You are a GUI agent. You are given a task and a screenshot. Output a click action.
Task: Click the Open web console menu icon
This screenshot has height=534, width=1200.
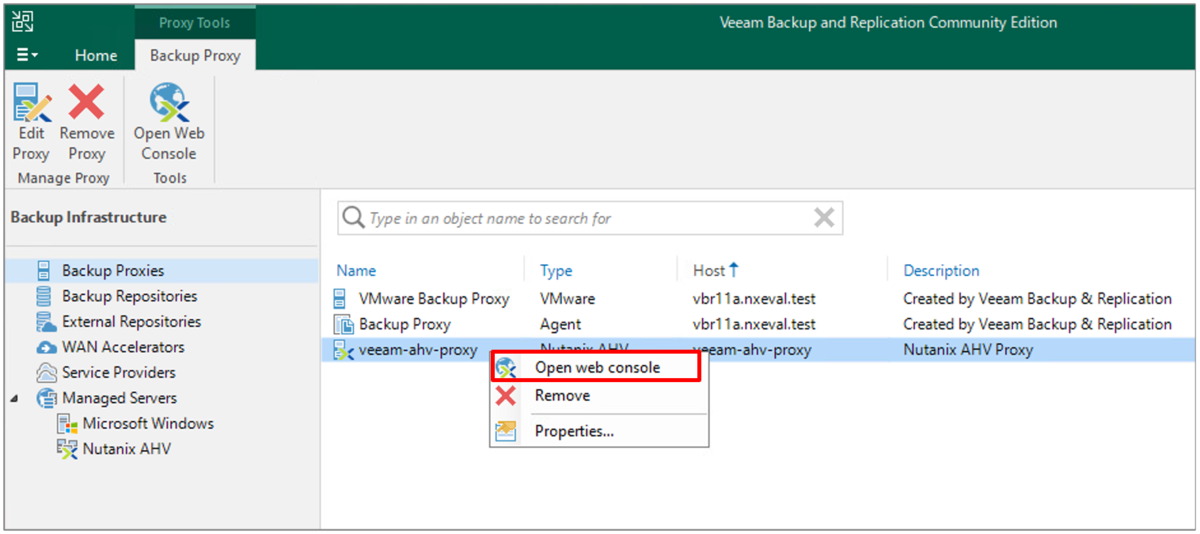(x=508, y=367)
